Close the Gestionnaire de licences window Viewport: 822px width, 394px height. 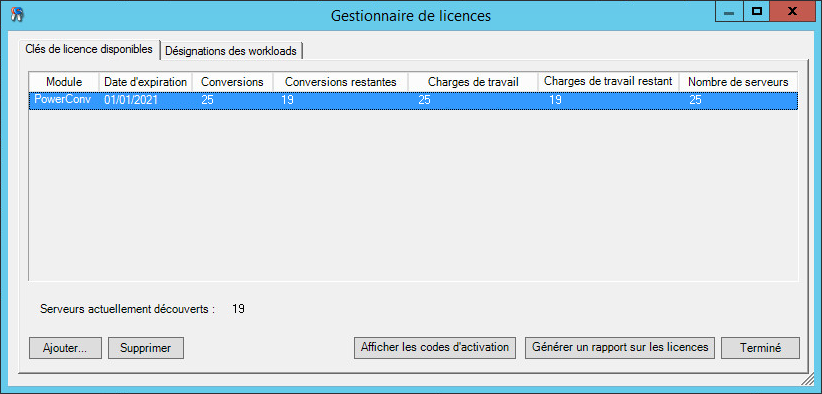coord(793,13)
